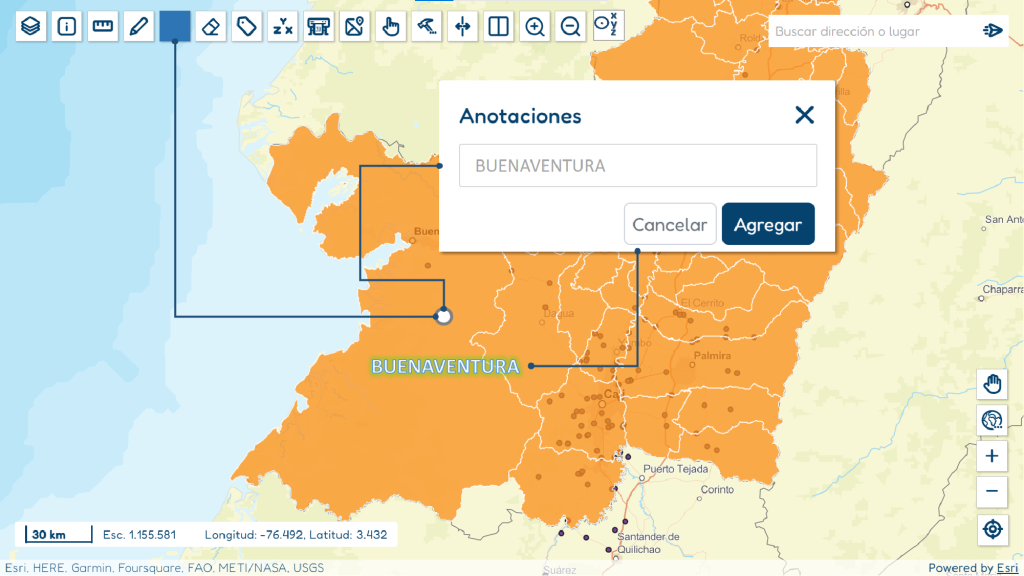Toggle the split view panel tool
Viewport: 1024px width, 576px height.
(498, 26)
